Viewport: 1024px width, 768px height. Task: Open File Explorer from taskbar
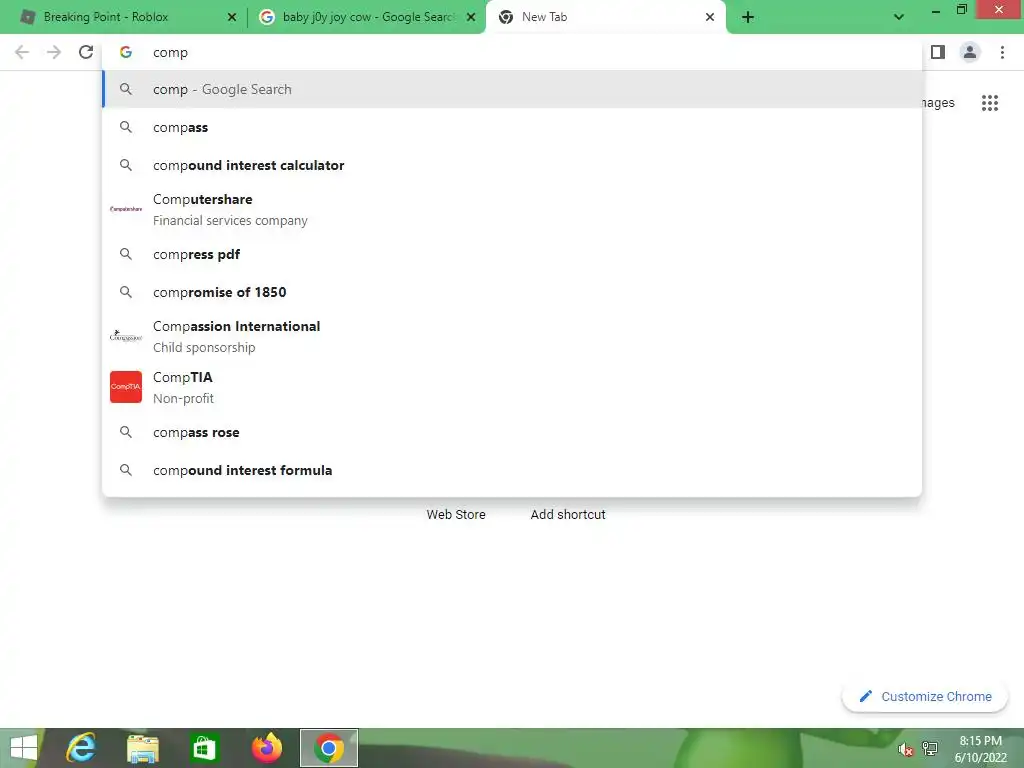[143, 748]
